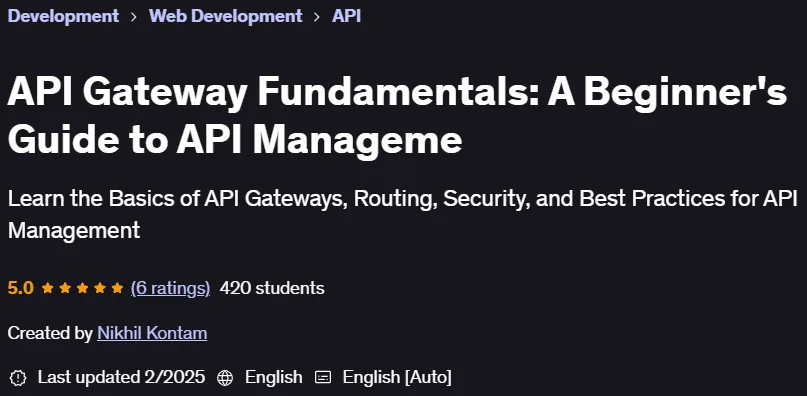Click the third rating star
The width and height of the screenshot is (807, 396).
click(x=82, y=288)
